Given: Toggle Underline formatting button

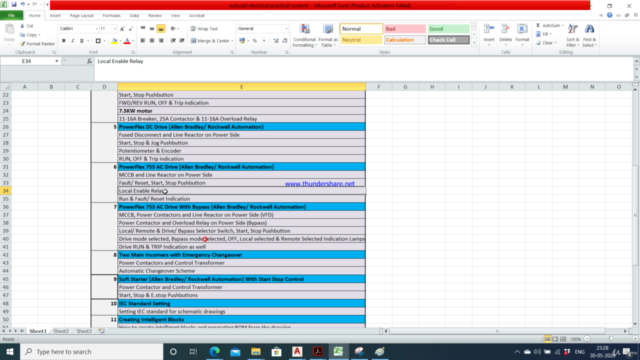Looking at the screenshot, I should [x=82, y=41].
